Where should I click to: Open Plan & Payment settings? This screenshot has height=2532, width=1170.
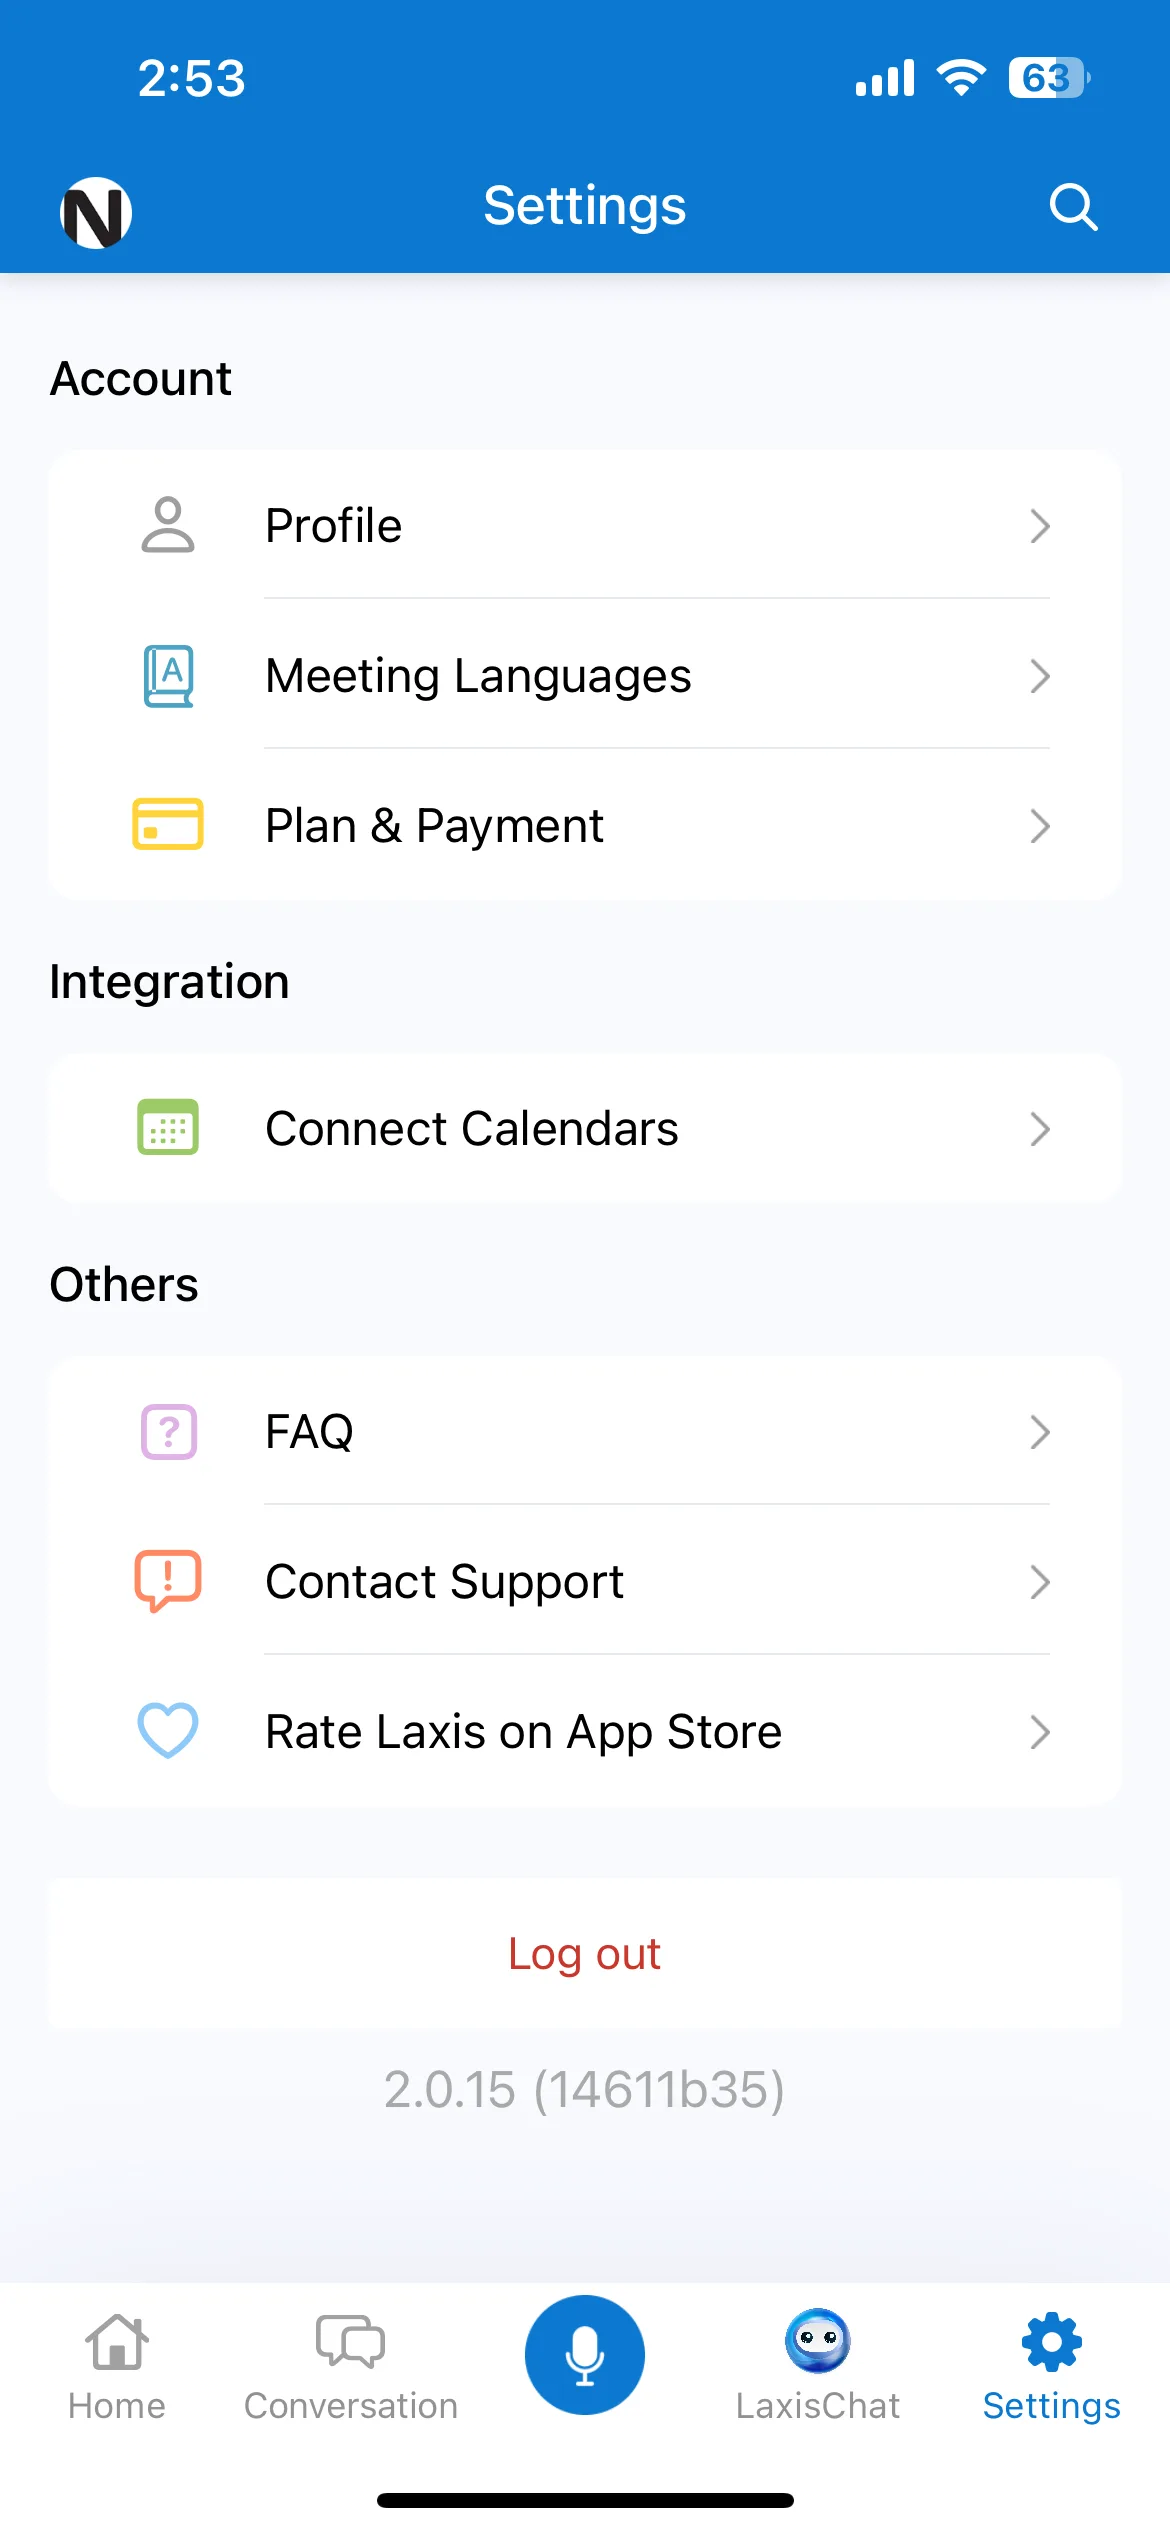coord(584,825)
